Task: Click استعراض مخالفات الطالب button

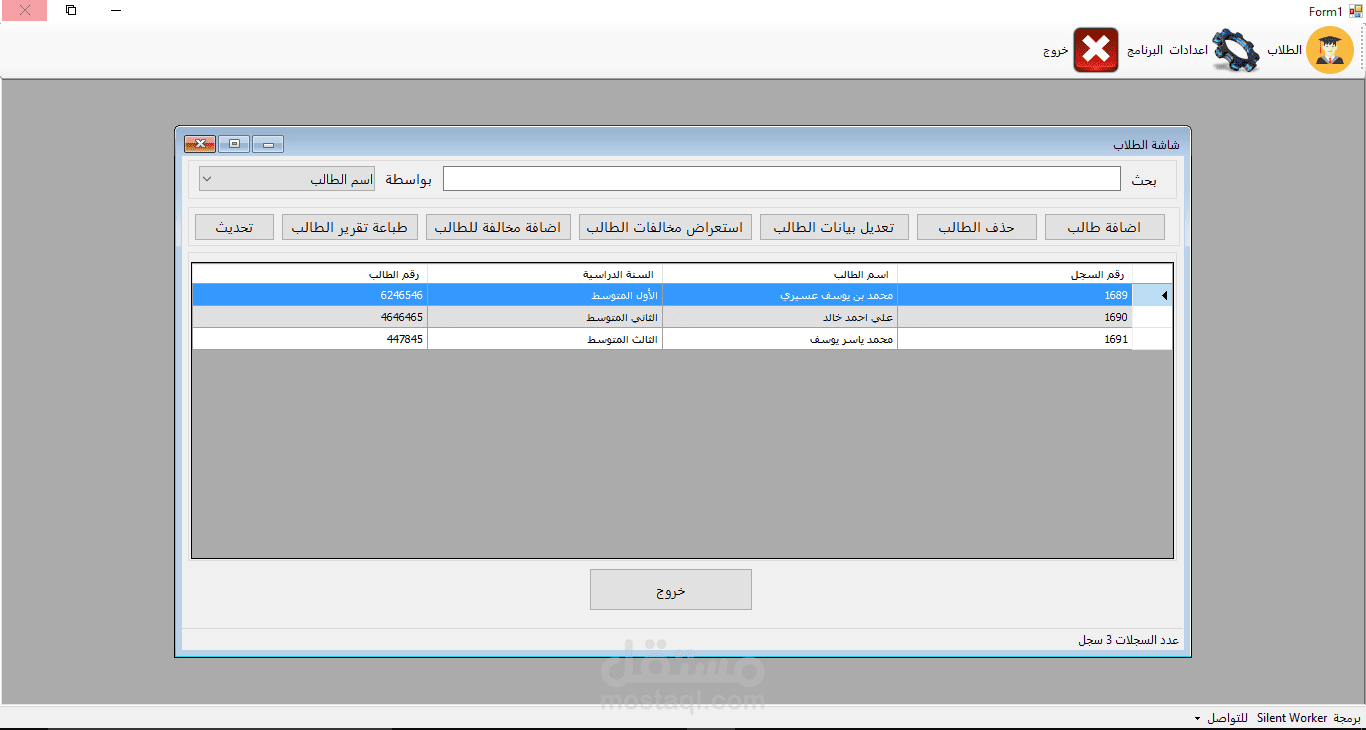Action: pyautogui.click(x=665, y=227)
